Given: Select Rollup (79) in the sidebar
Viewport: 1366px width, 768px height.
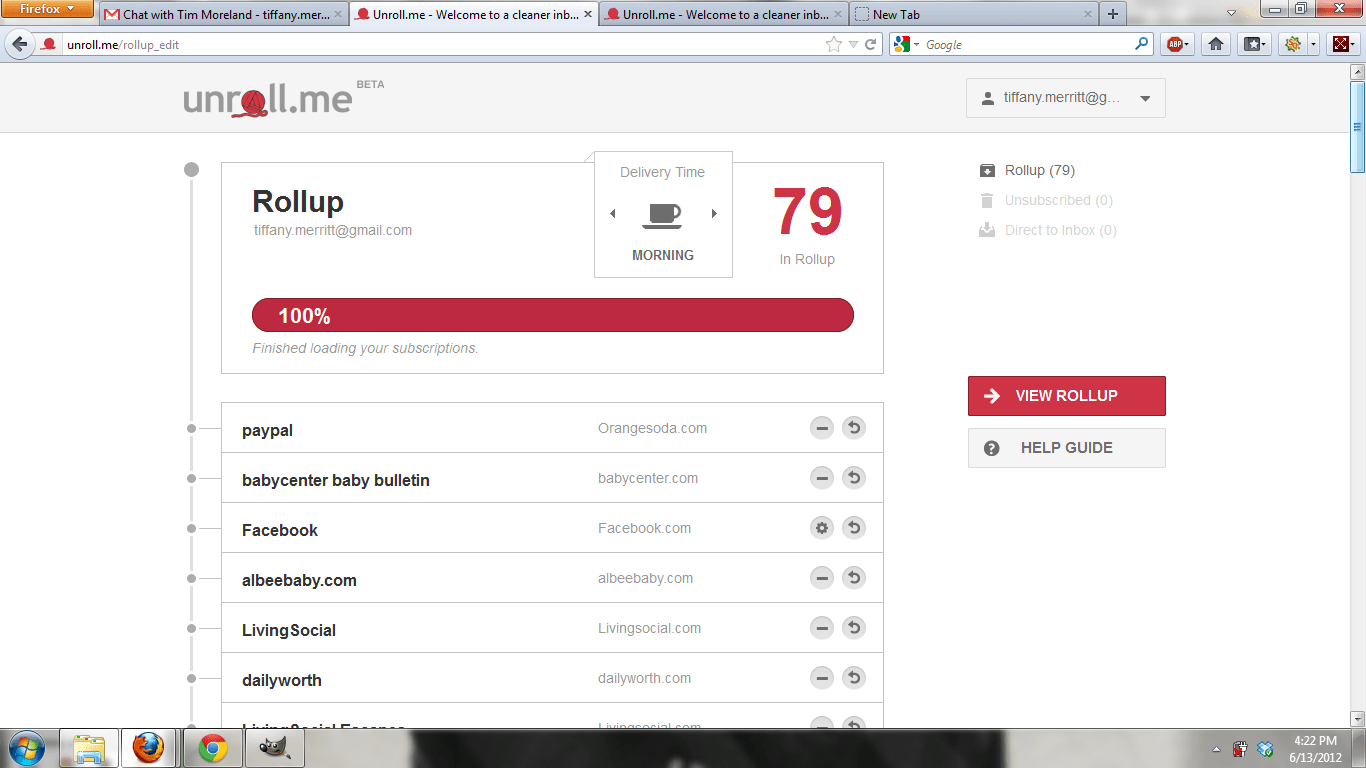Looking at the screenshot, I should point(1028,170).
